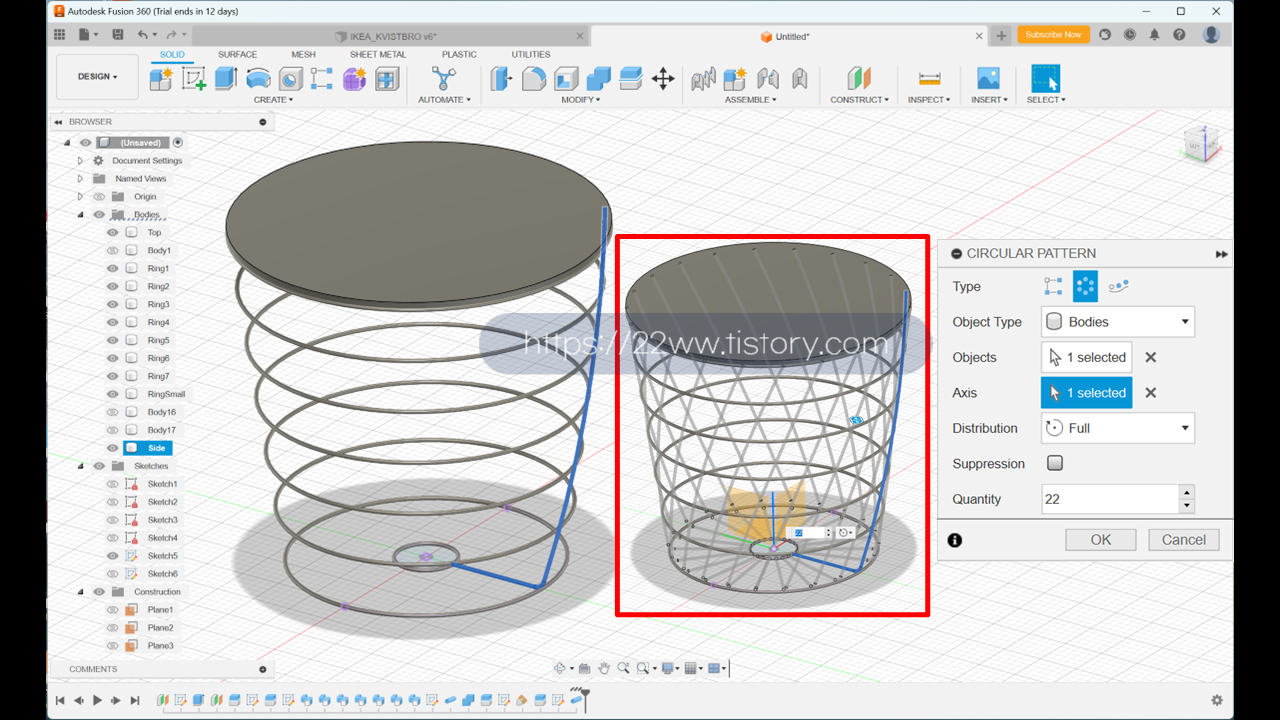Toggle visibility of Plane2

pyautogui.click(x=112, y=628)
